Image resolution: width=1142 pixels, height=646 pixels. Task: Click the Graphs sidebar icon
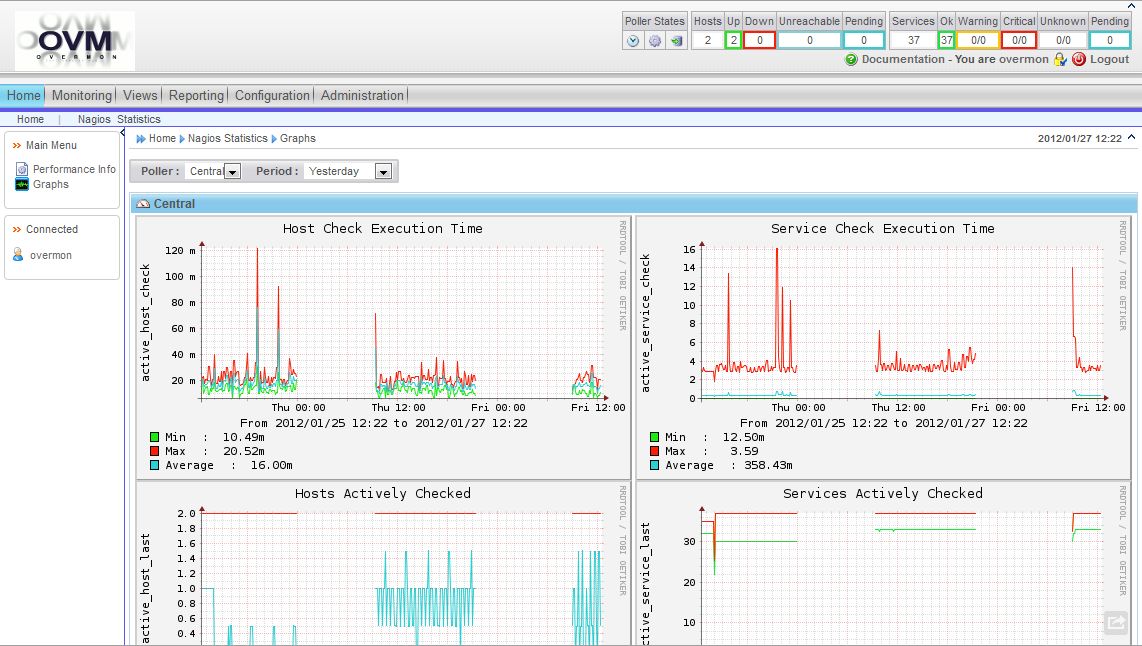tap(22, 184)
